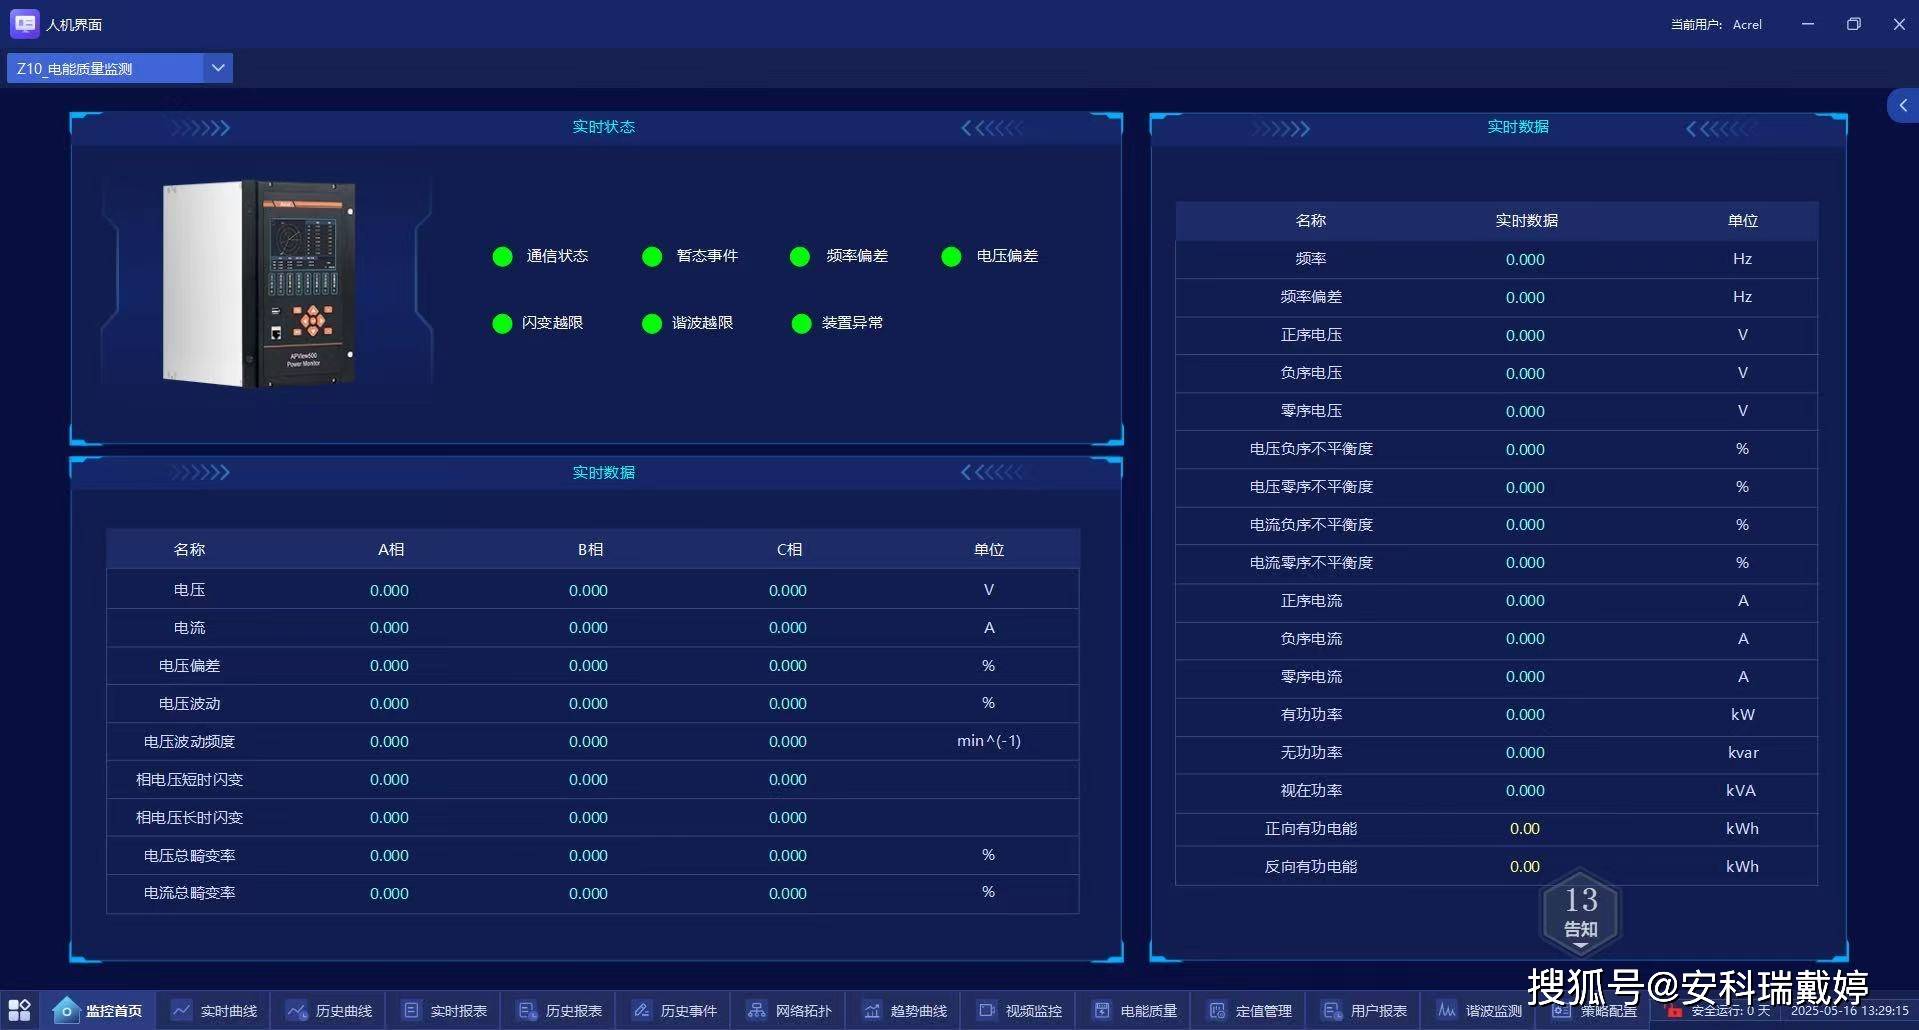Viewport: 1919px width, 1030px height.
Task: Collapse the side panel using the left-arrow handle
Action: tap(1903, 105)
